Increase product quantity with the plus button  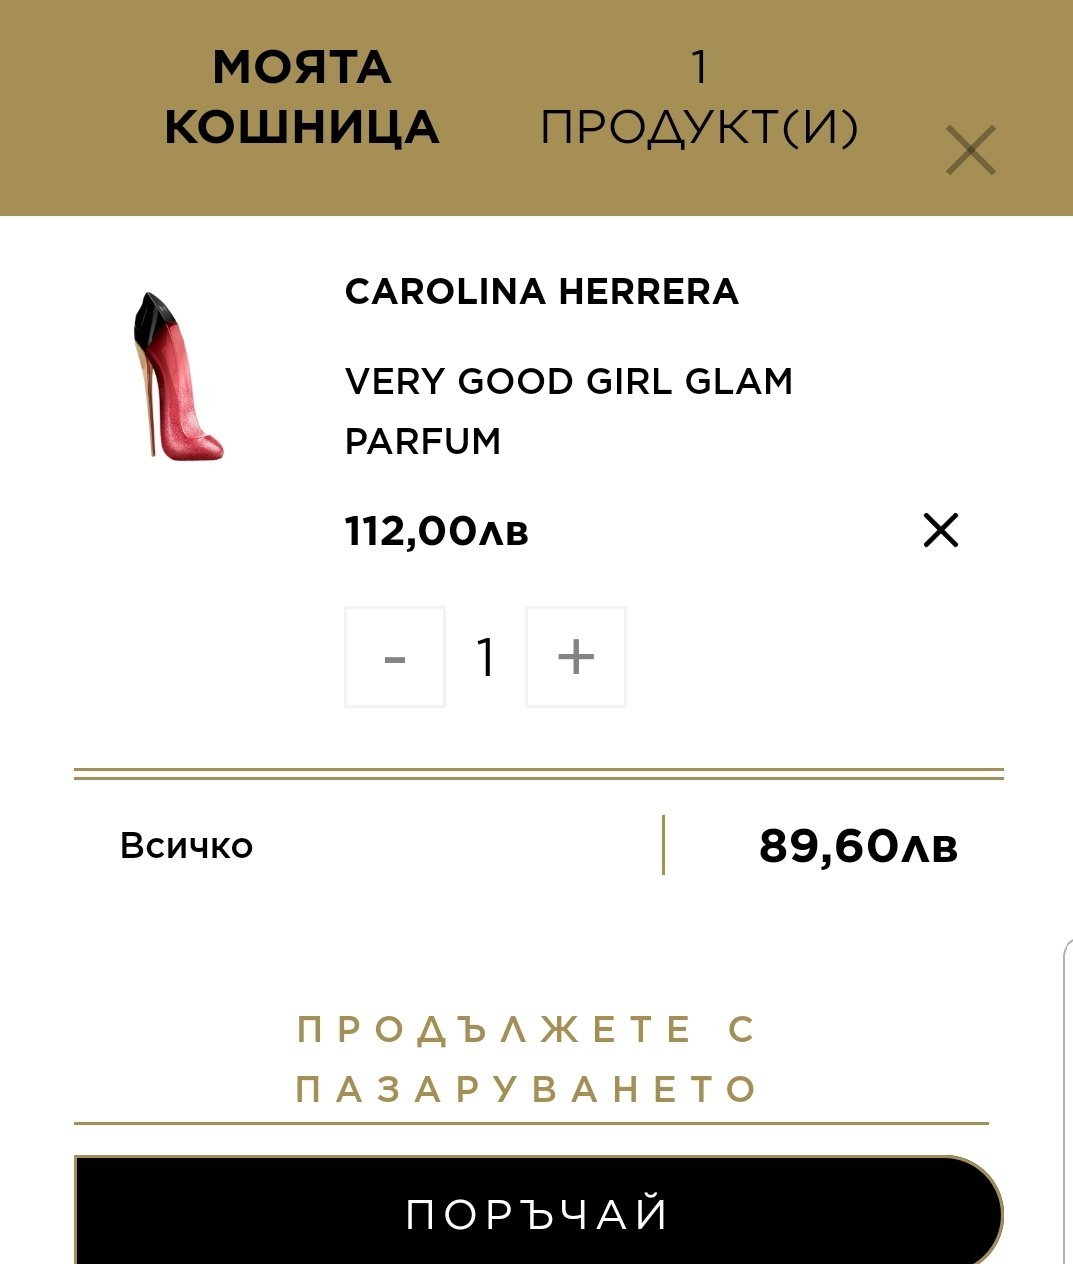576,657
